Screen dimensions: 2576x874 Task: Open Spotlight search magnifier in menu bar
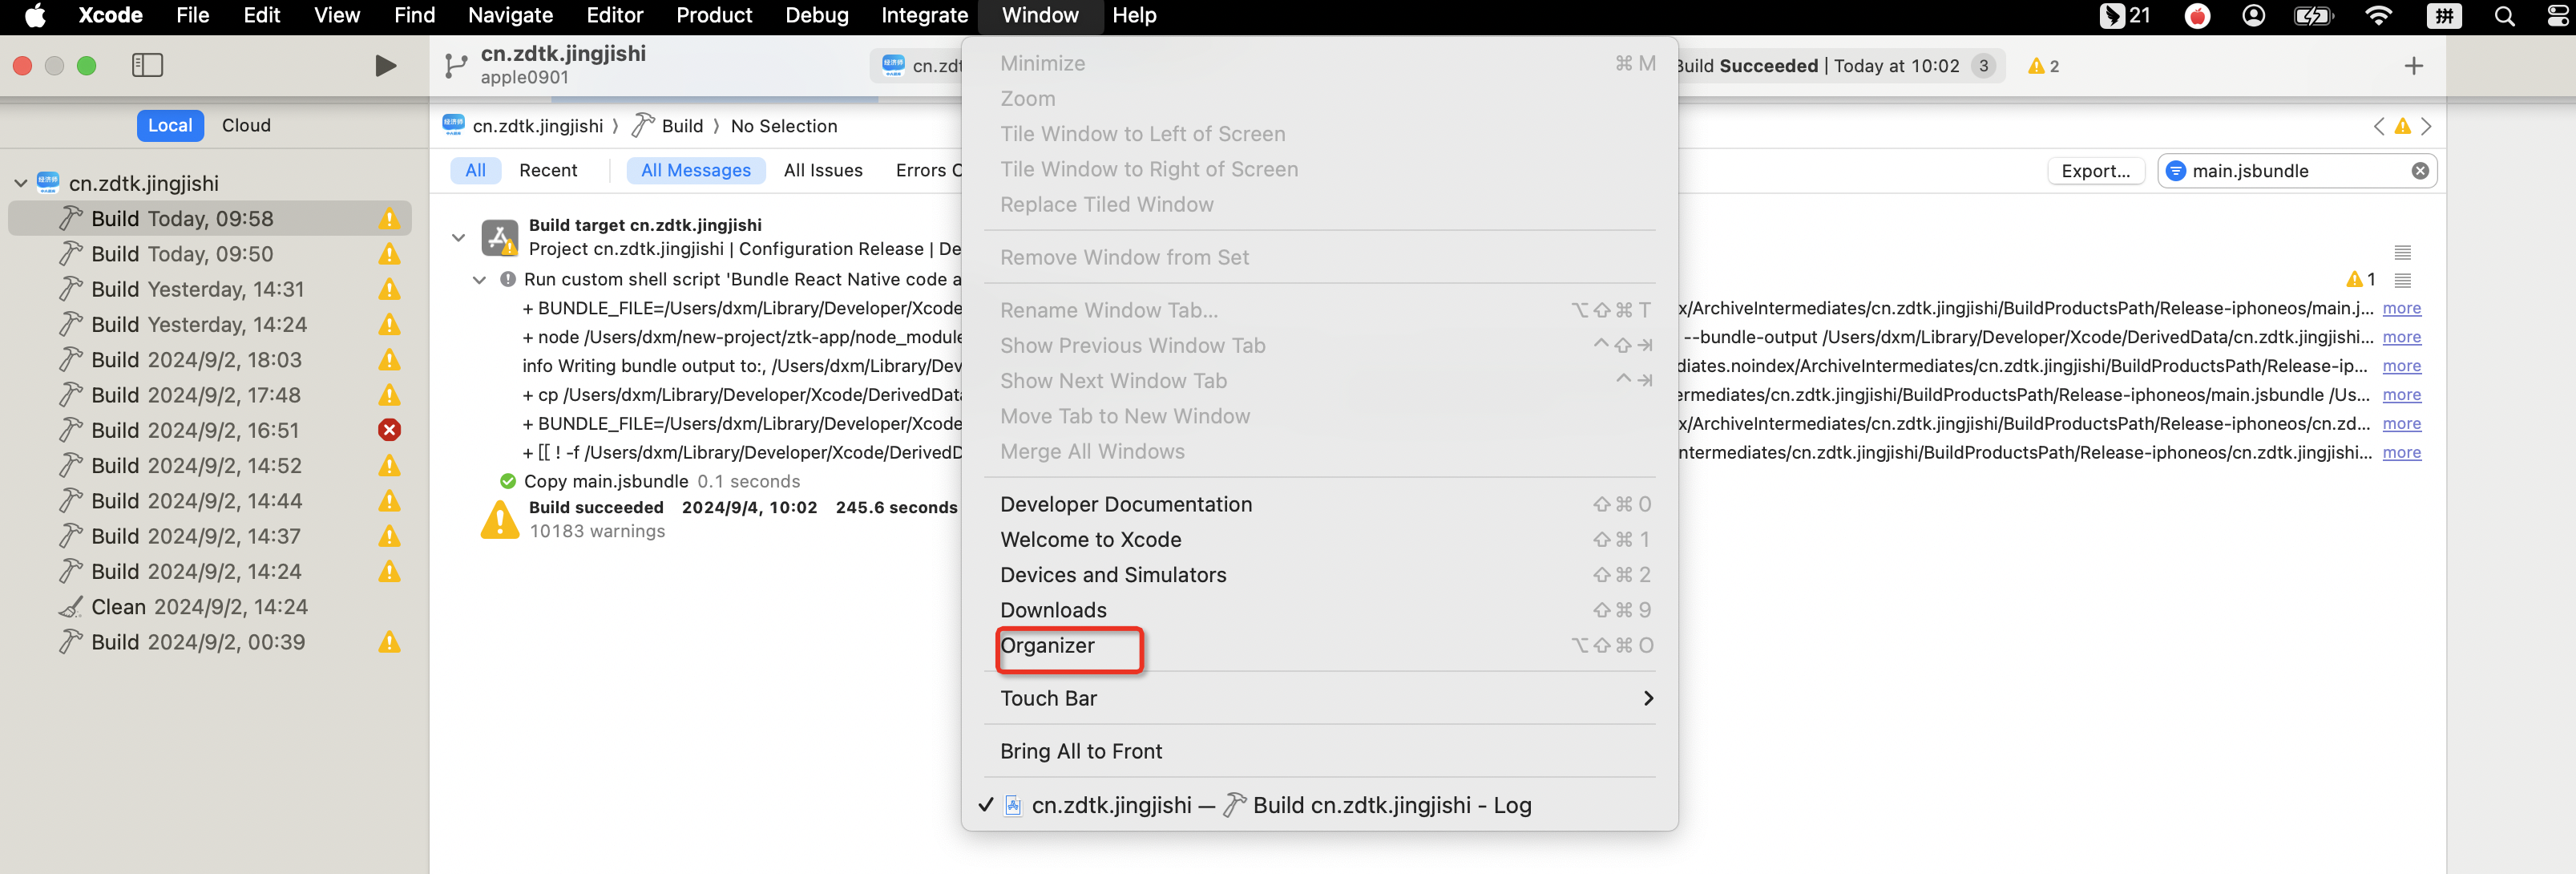click(x=2504, y=16)
